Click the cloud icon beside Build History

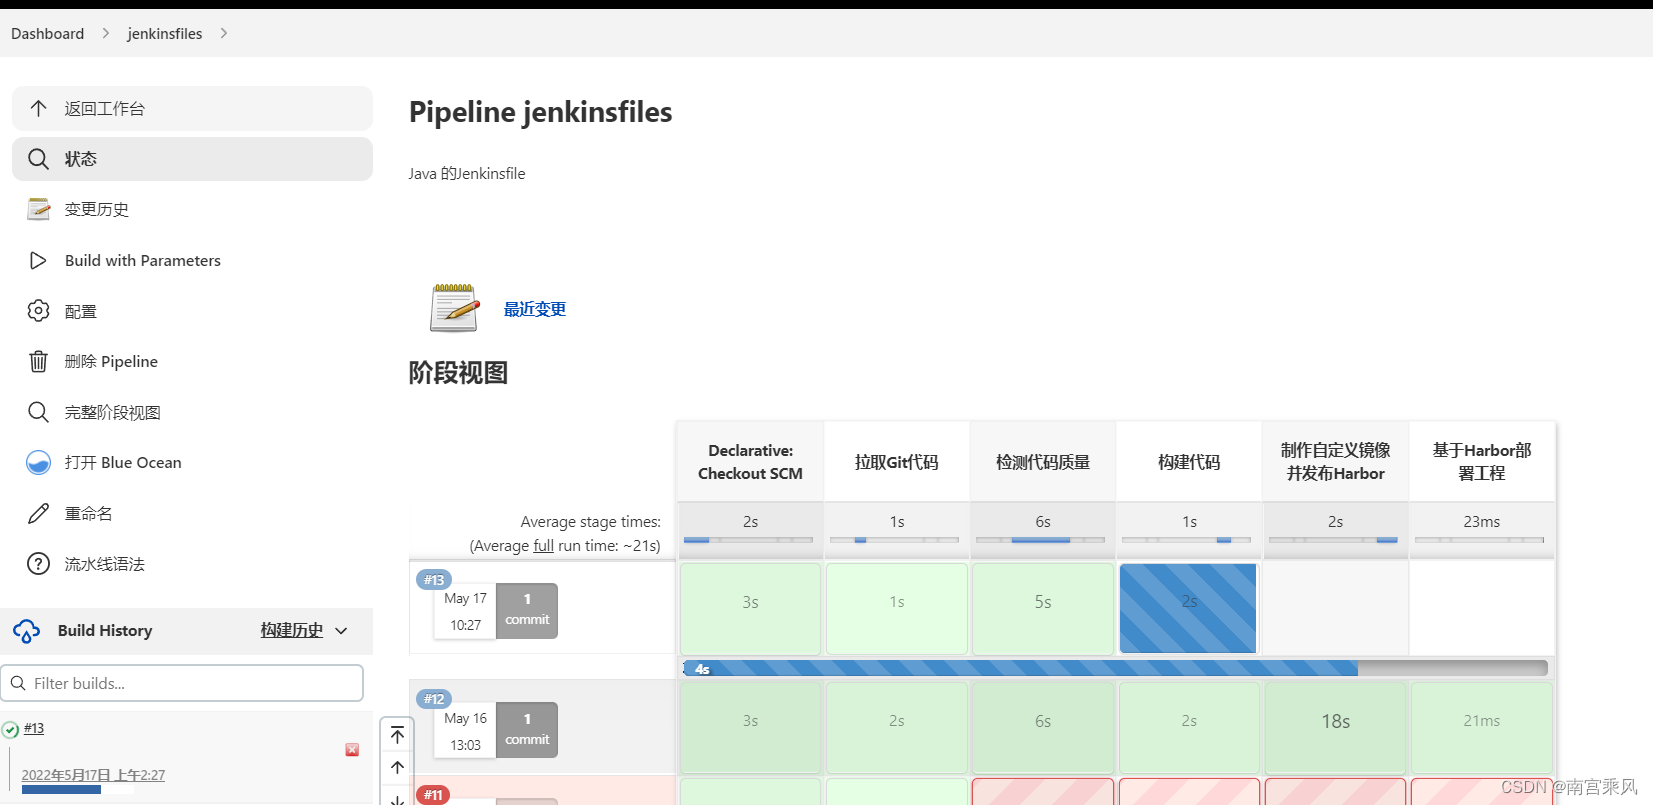(x=26, y=631)
